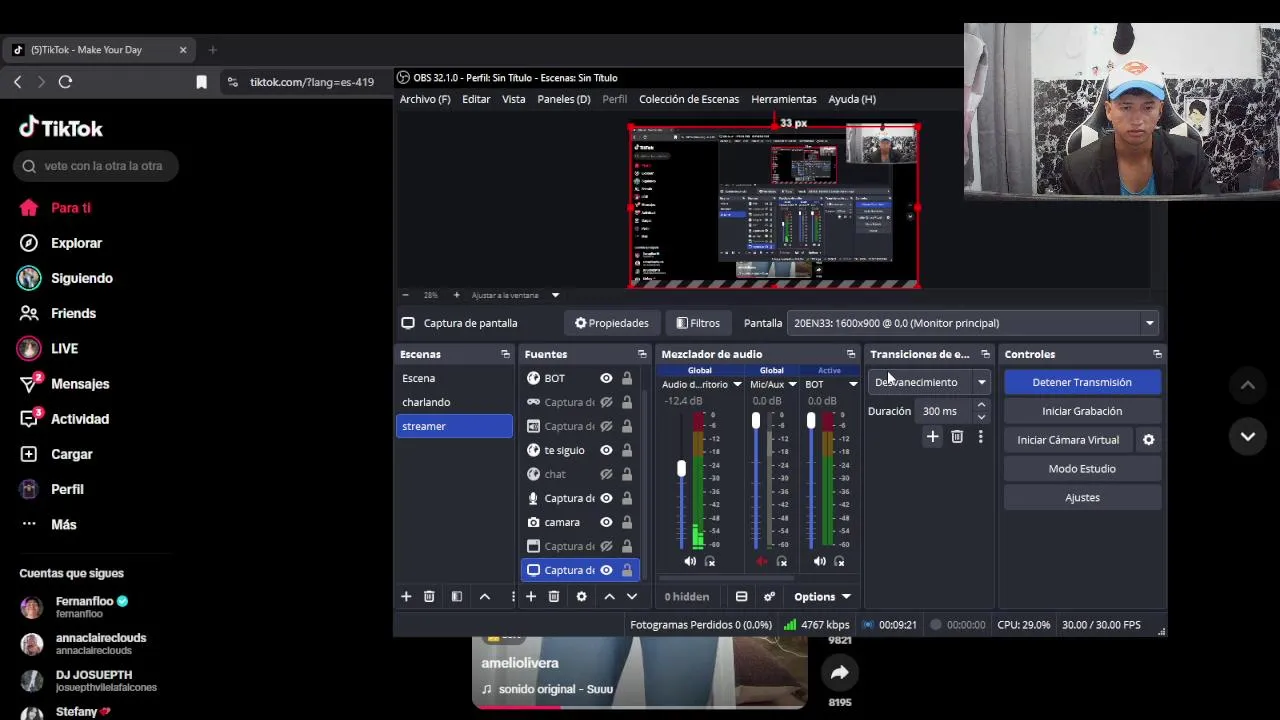Remove selected source with Fuentes trash icon

tap(554, 596)
